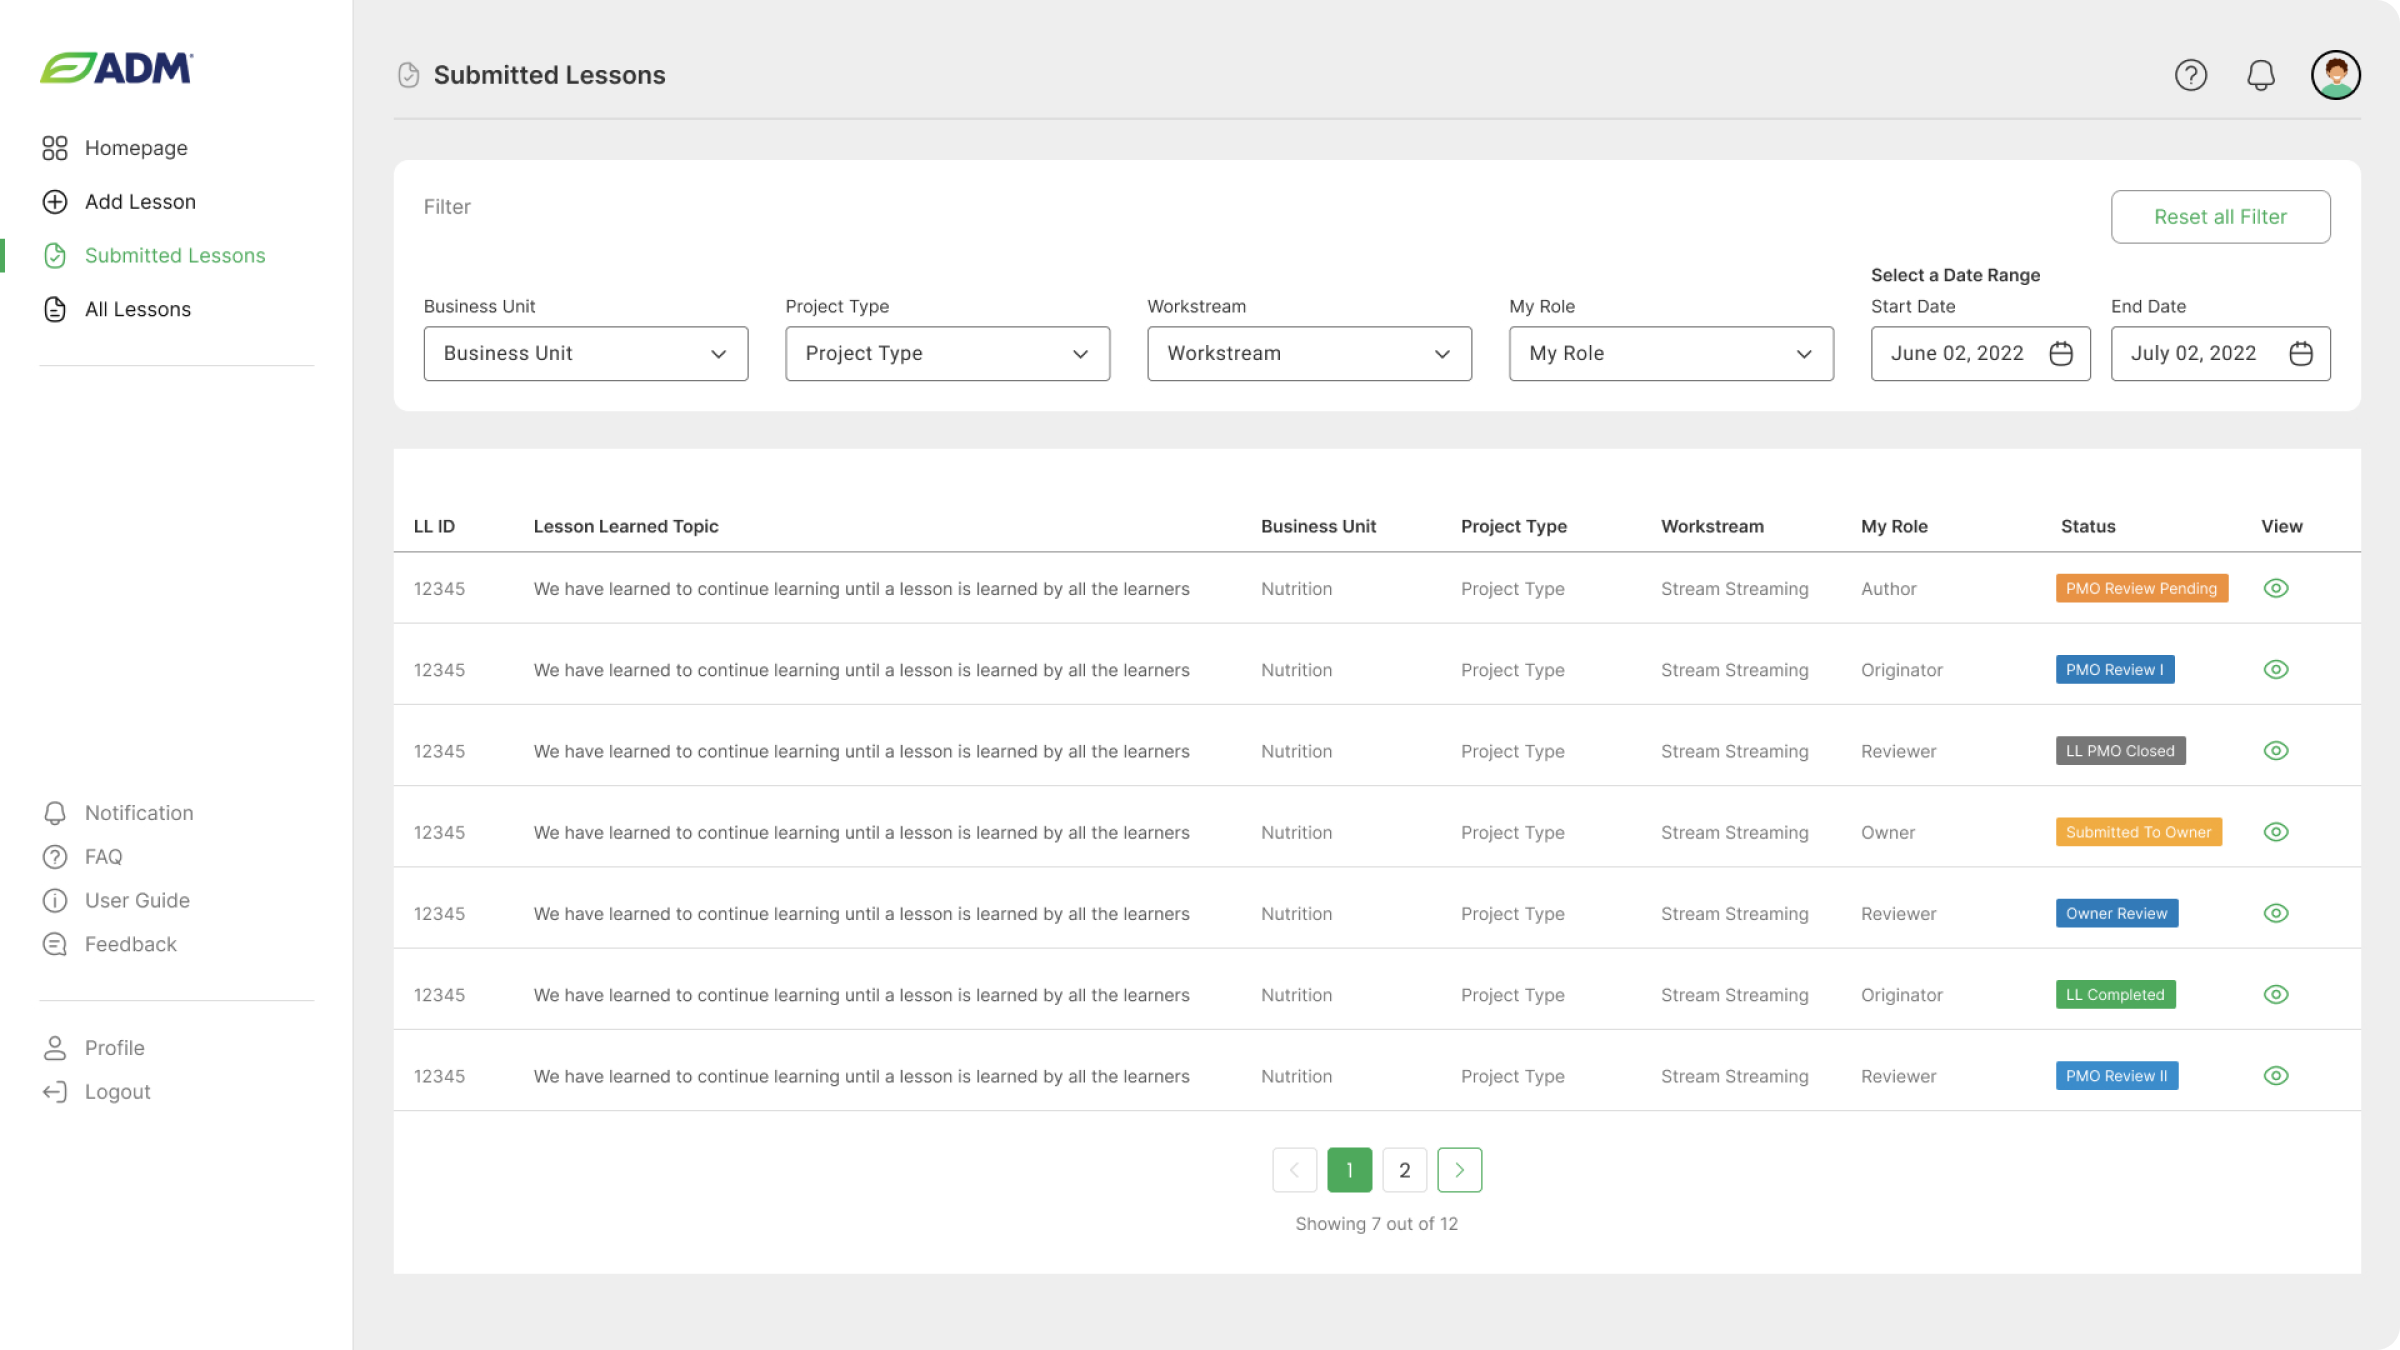Click the user avatar profile picture
Viewport: 2400px width, 1350px height.
(2335, 75)
